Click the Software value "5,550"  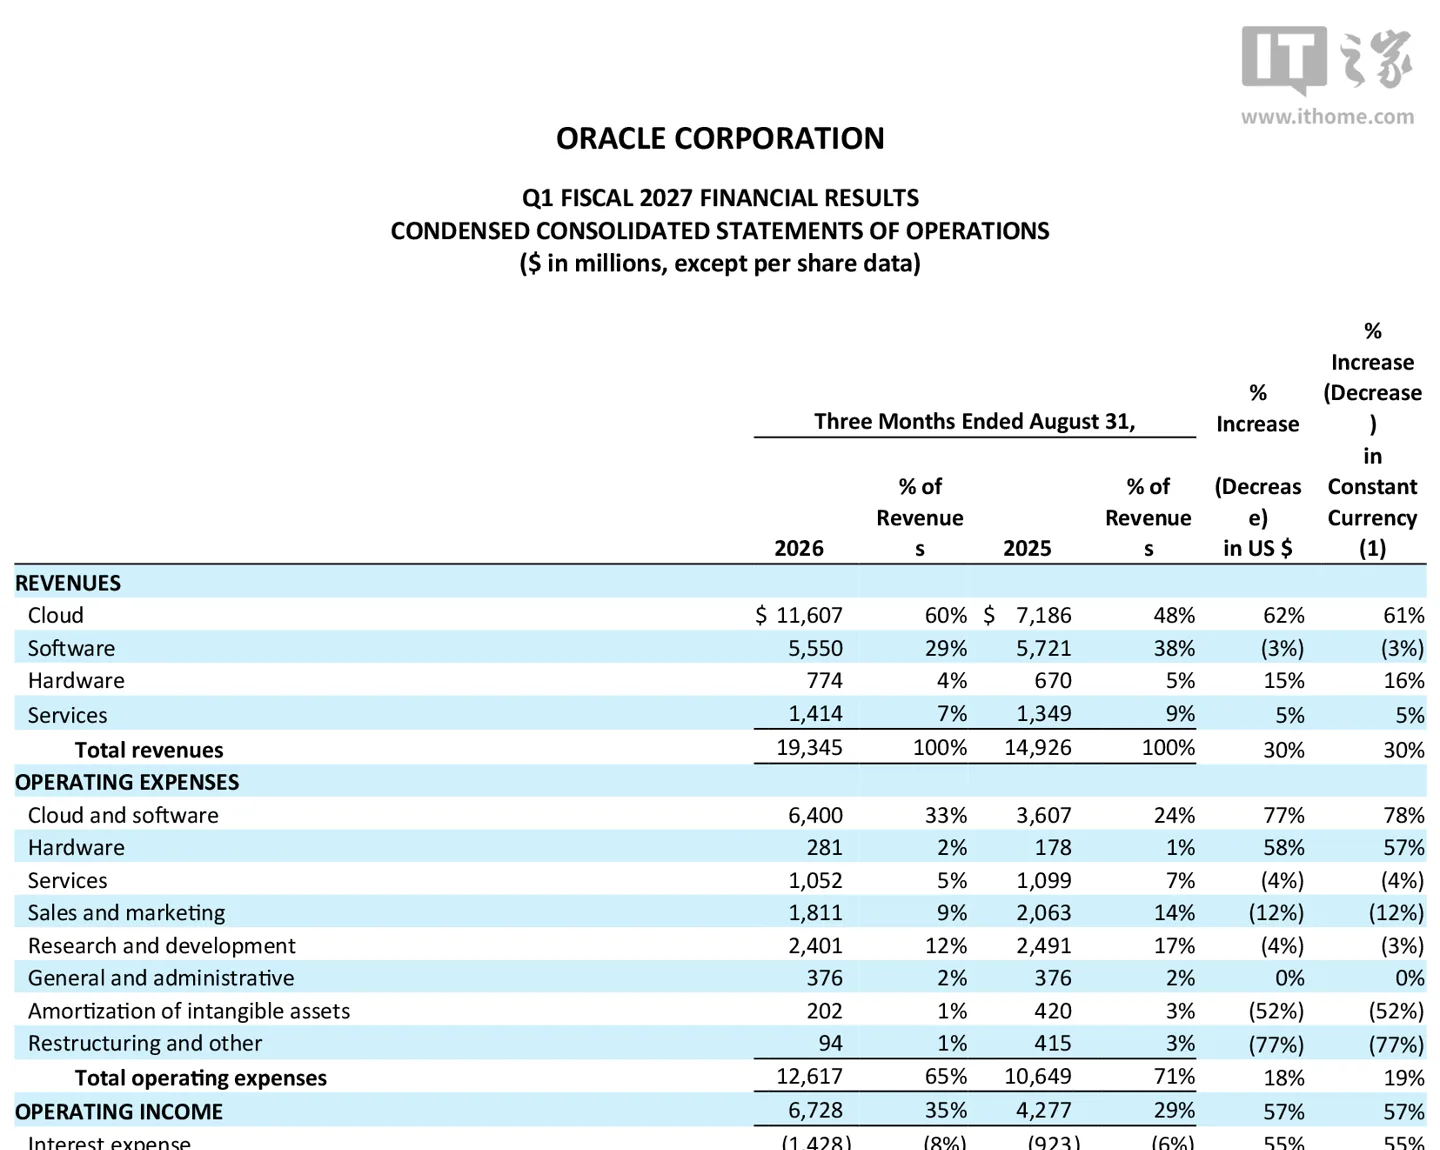pos(815,648)
